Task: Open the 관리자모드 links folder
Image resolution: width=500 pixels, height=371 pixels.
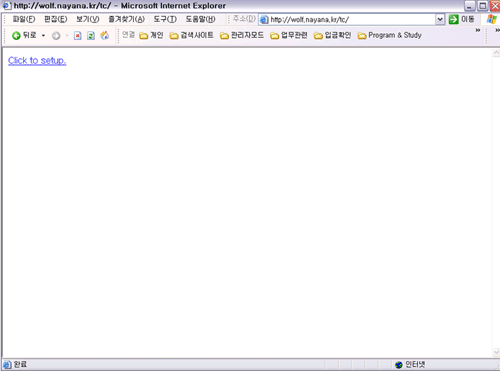Action: (242, 35)
